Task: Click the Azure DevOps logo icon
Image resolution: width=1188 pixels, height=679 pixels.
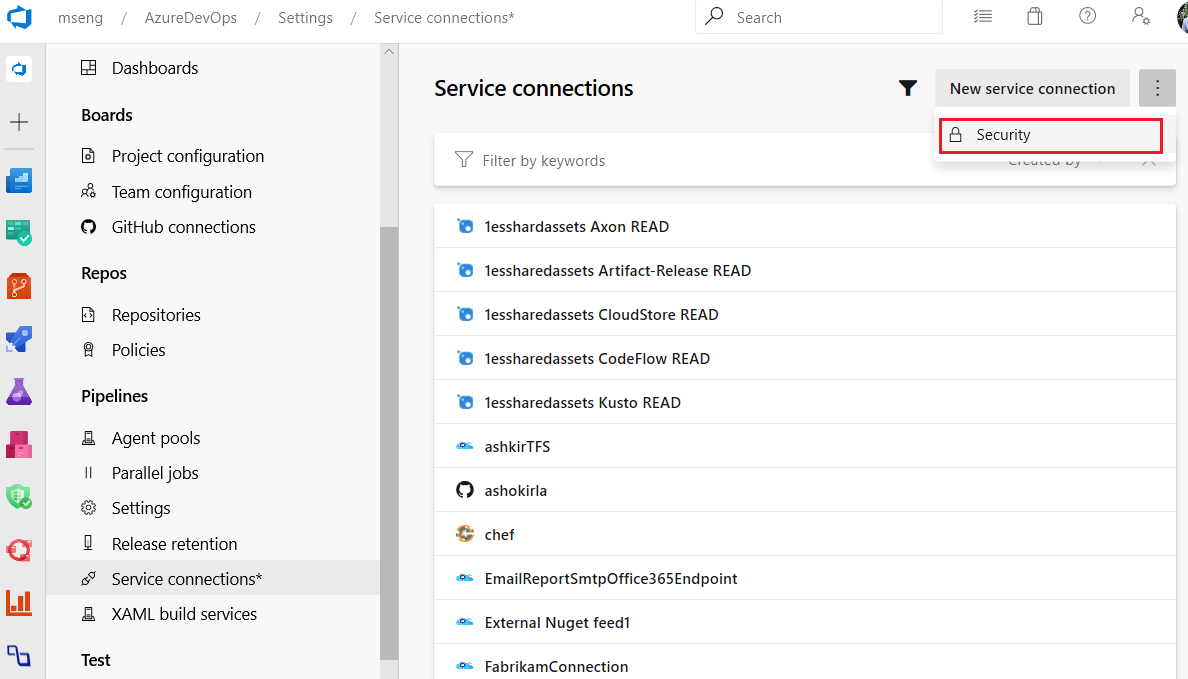Action: (x=21, y=18)
